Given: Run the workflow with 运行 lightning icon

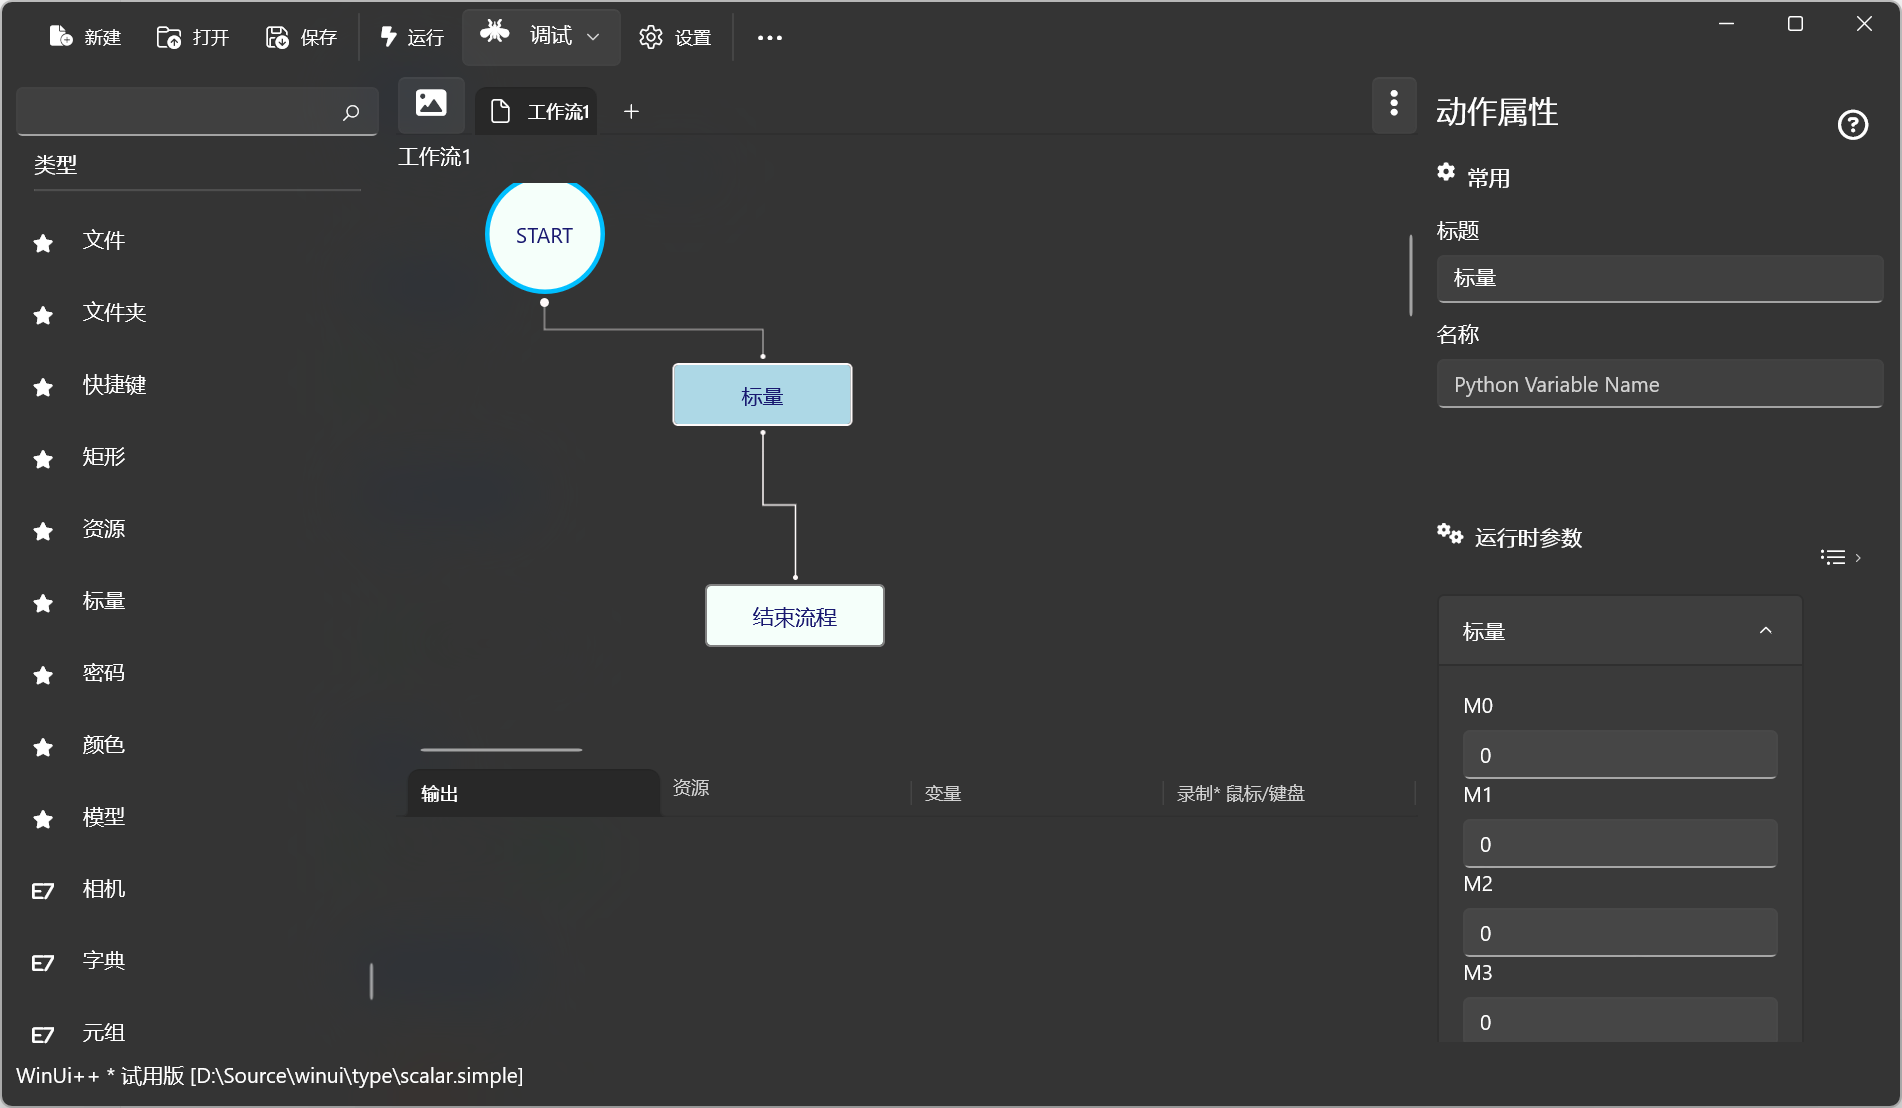Looking at the screenshot, I should [x=389, y=37].
